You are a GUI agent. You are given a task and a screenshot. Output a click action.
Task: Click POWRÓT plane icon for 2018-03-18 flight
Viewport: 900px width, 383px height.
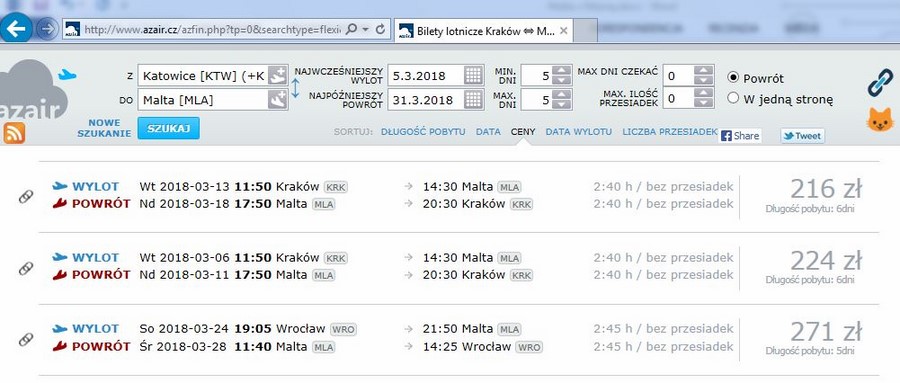[x=60, y=203]
